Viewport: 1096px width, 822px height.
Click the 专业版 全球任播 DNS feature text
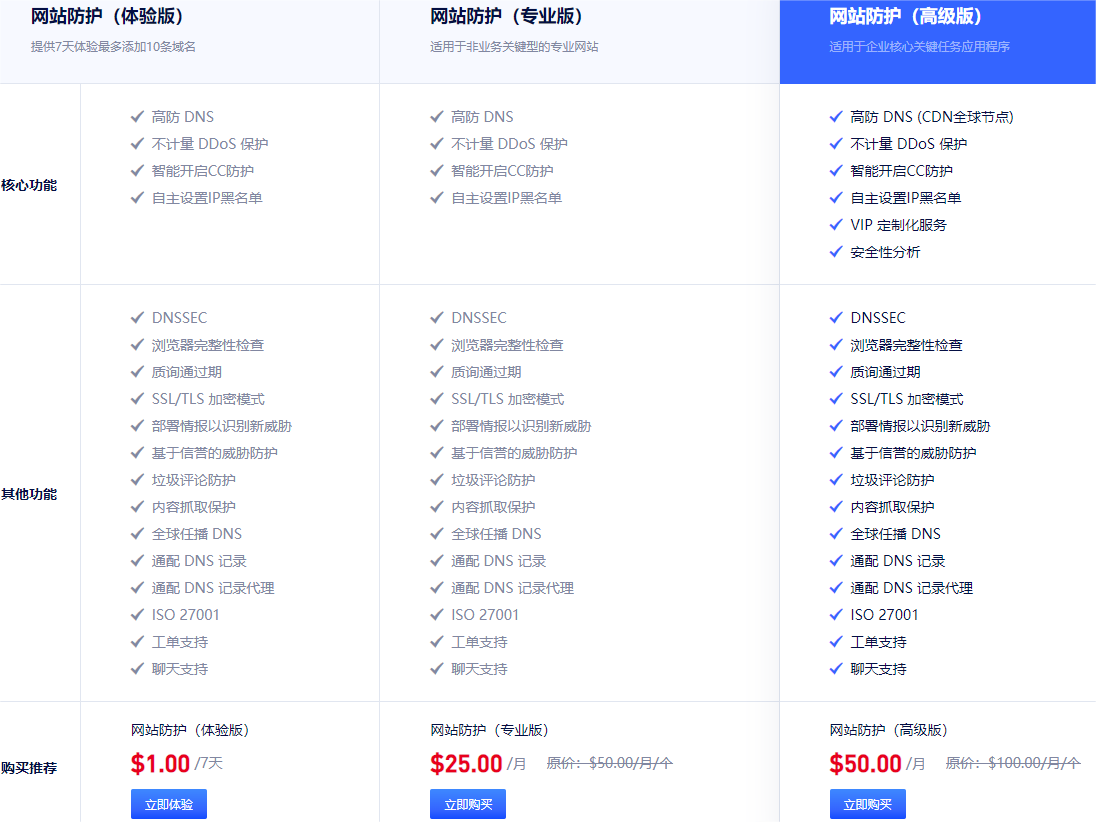(496, 534)
